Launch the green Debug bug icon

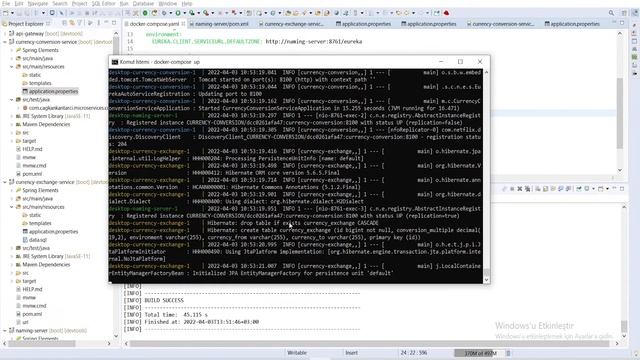(163, 13)
